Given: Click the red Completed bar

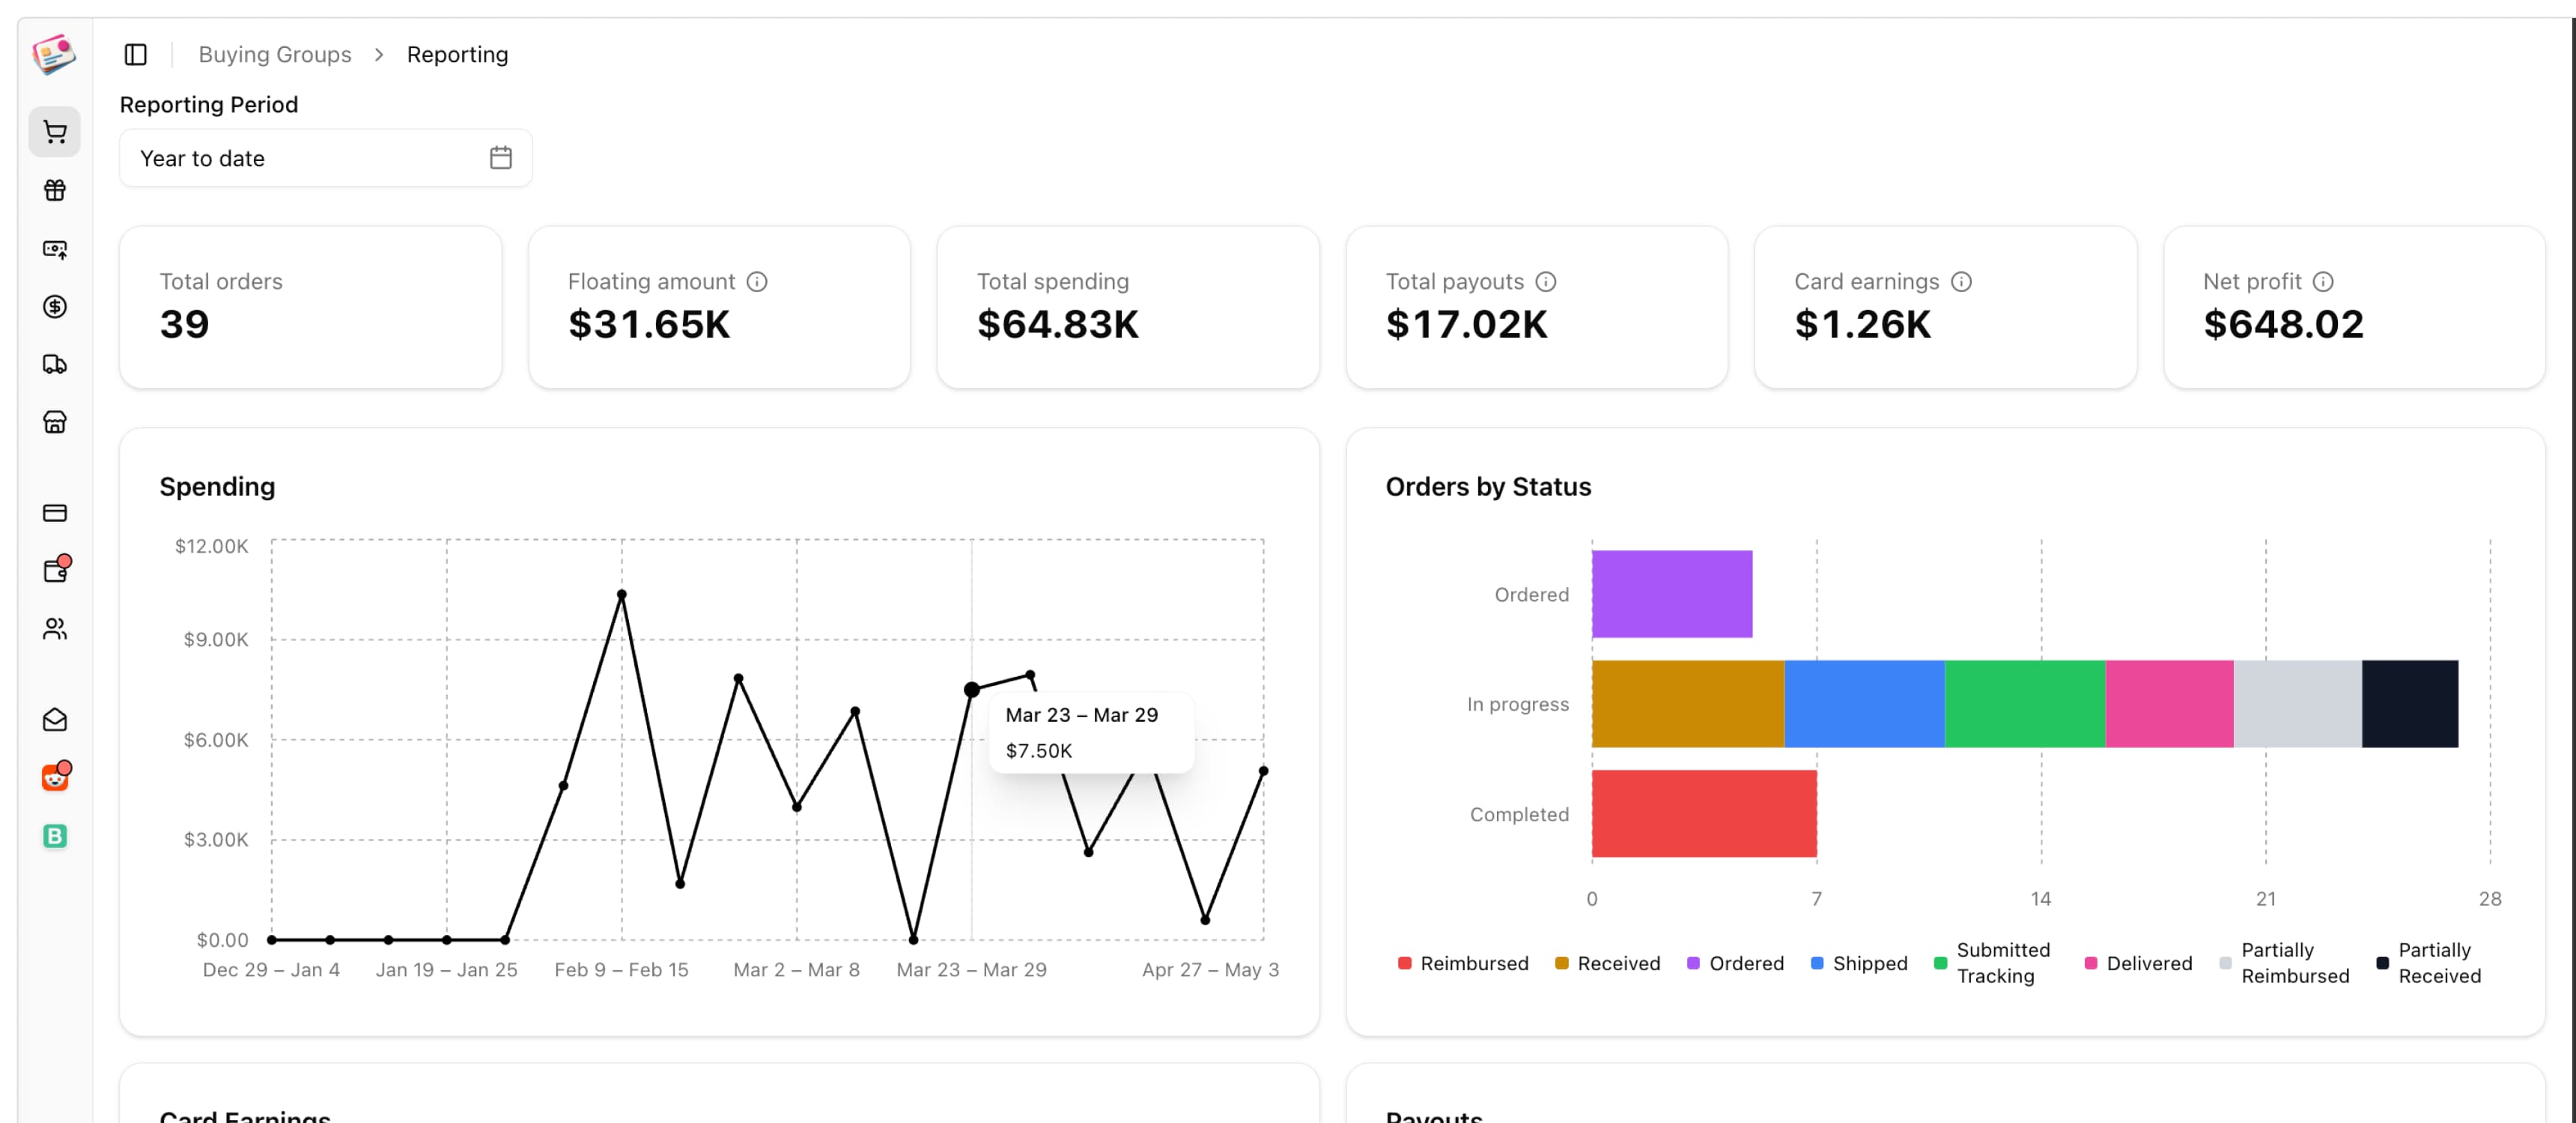Looking at the screenshot, I should pyautogui.click(x=1704, y=814).
